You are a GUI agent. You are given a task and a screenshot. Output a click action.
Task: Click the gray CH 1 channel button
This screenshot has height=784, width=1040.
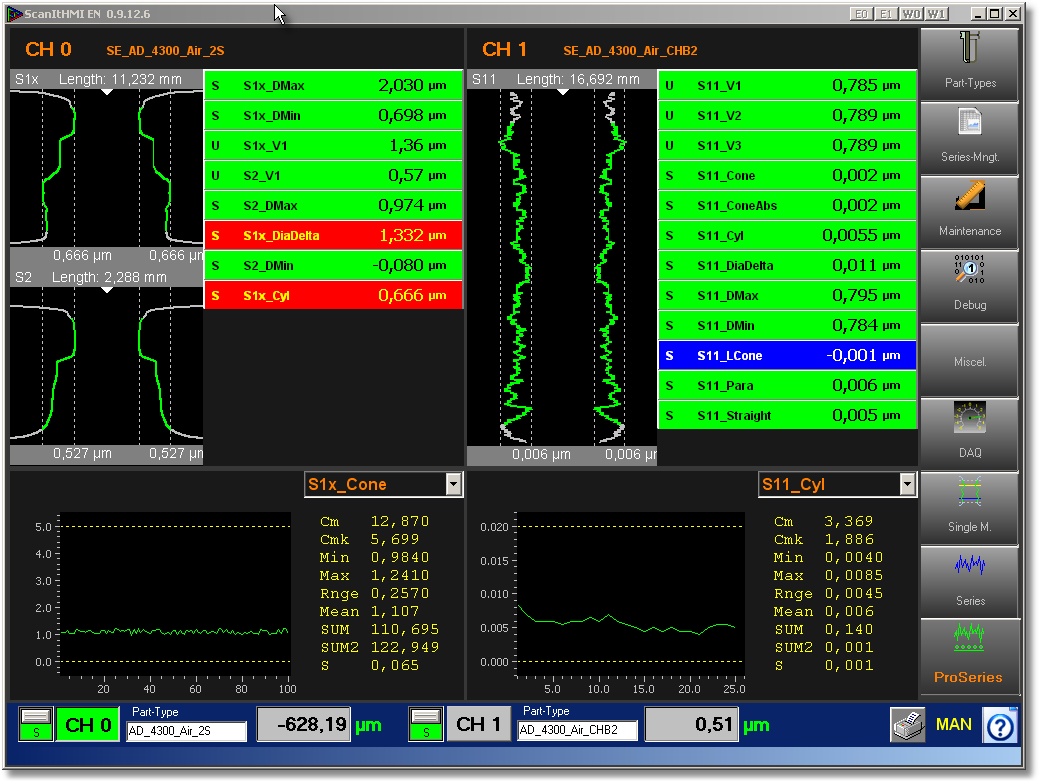pyautogui.click(x=478, y=725)
